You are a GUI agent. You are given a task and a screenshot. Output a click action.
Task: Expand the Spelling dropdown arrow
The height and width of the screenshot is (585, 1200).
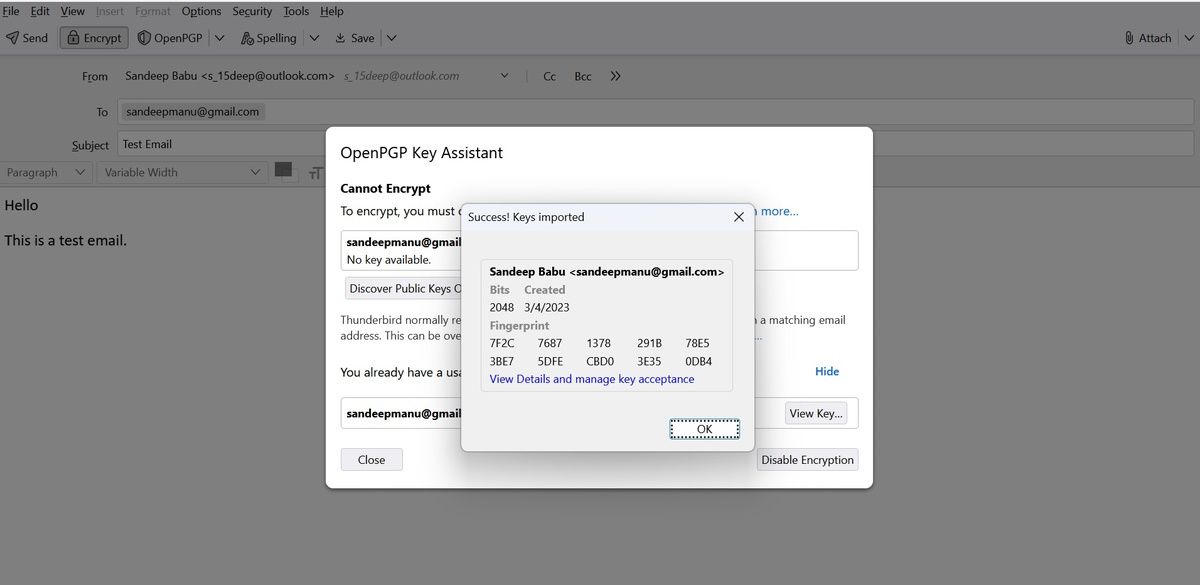pyautogui.click(x=314, y=38)
